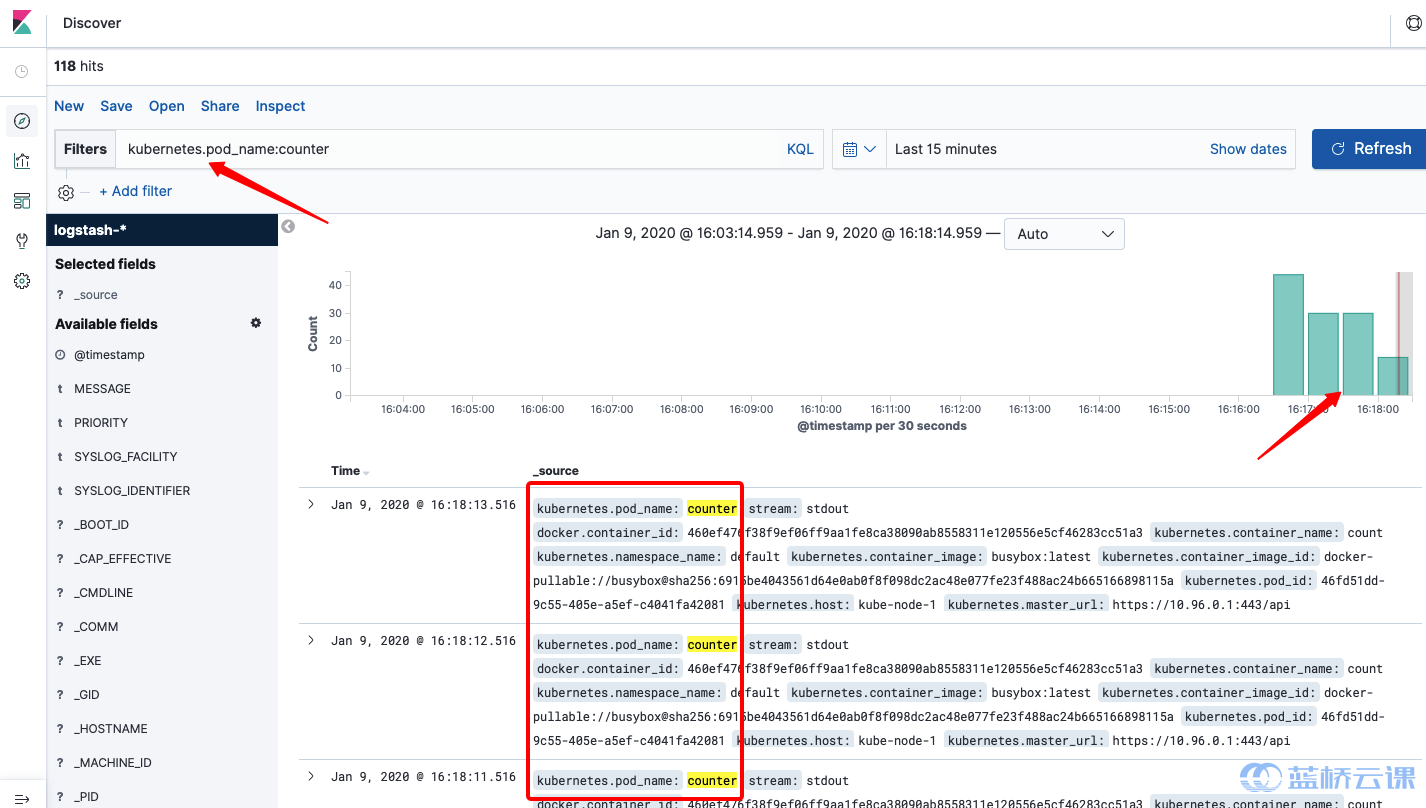Screen dimensions: 1426x808
Task: Click the Refresh button
Action: (1369, 149)
